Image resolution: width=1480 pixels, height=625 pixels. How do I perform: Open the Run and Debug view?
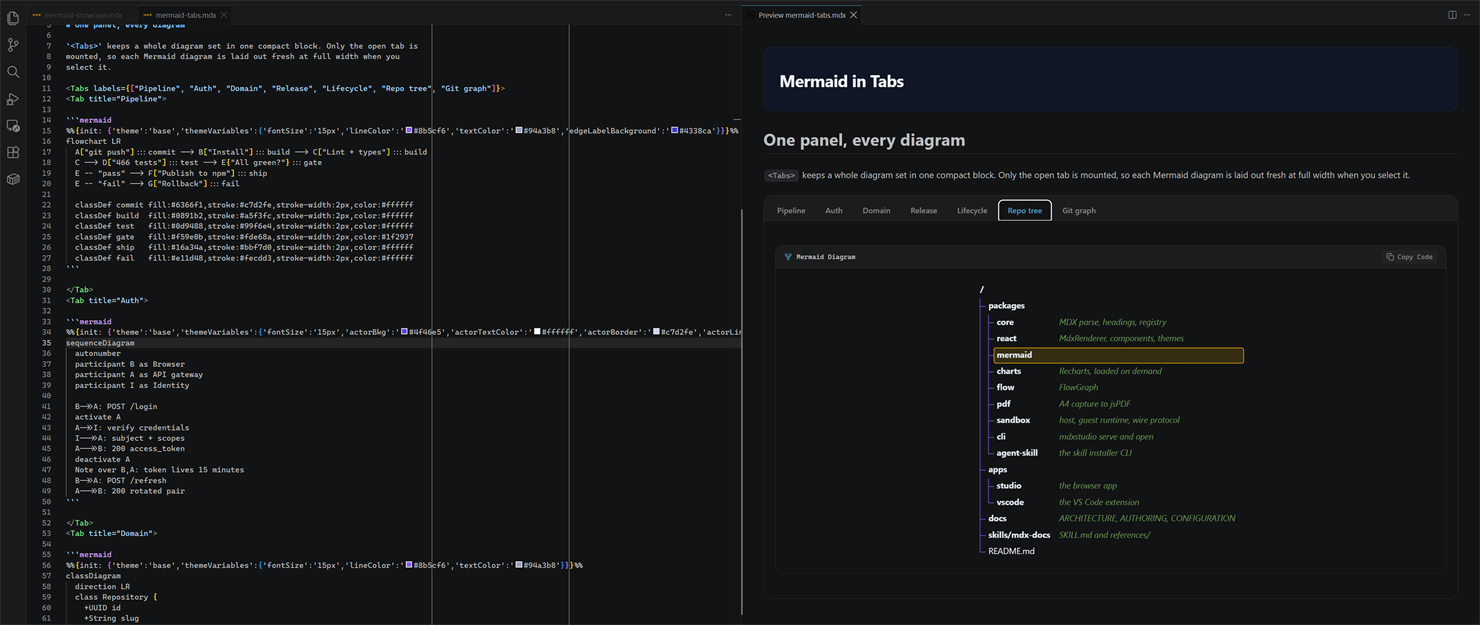pos(13,99)
